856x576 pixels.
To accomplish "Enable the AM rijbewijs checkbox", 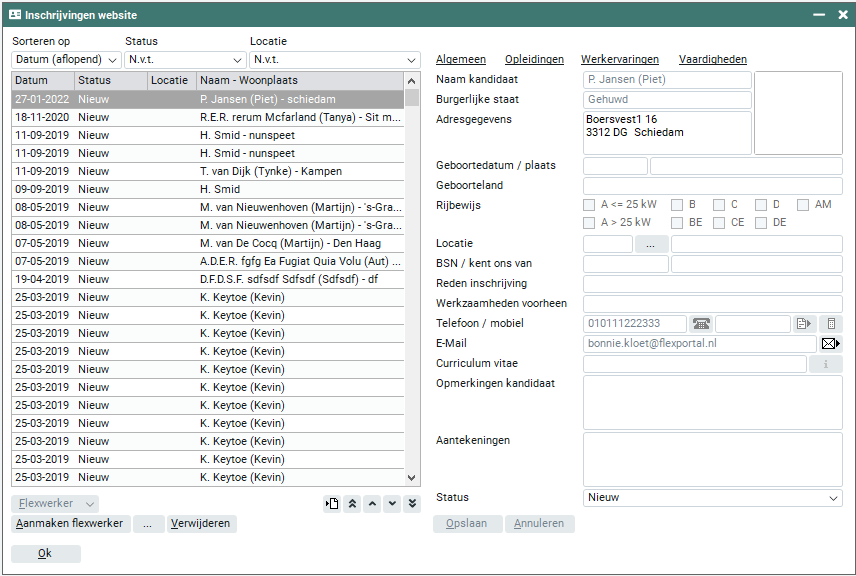I will tap(803, 205).
